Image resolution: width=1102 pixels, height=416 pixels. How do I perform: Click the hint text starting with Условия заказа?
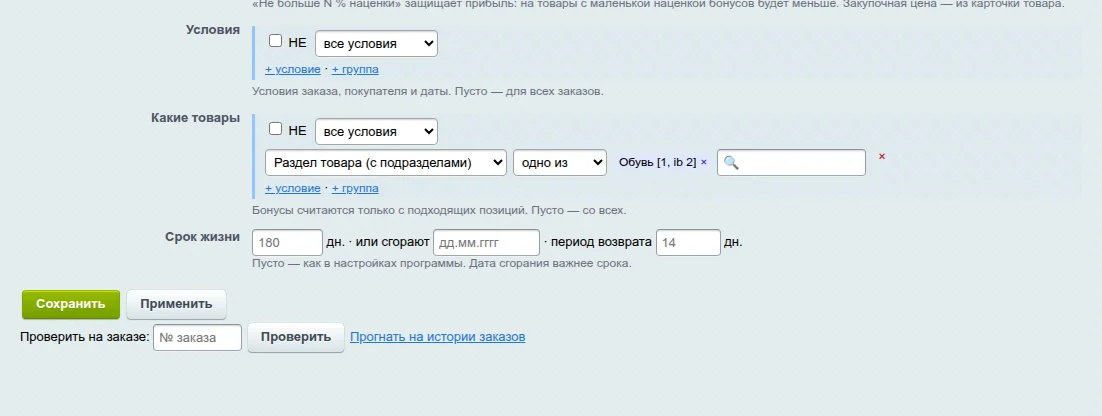pyautogui.click(x=427, y=91)
